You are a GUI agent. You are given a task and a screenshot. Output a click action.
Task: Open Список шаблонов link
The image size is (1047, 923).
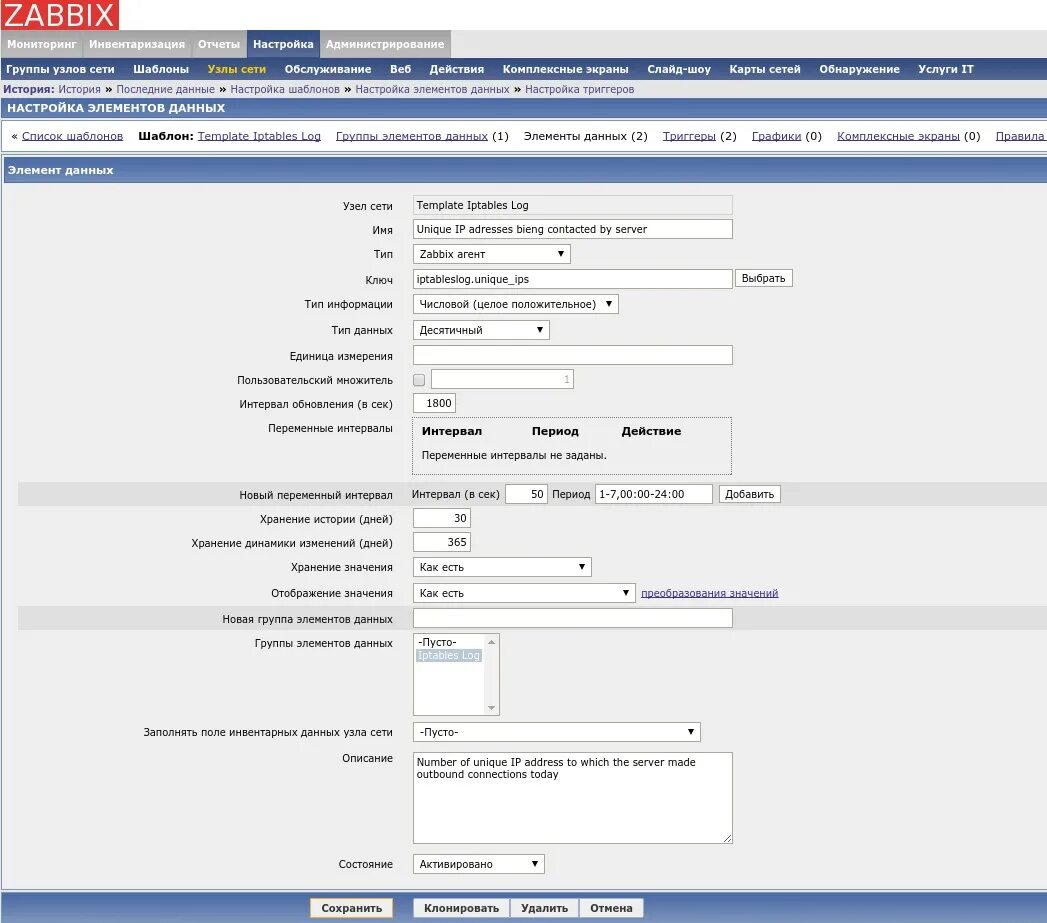point(72,136)
